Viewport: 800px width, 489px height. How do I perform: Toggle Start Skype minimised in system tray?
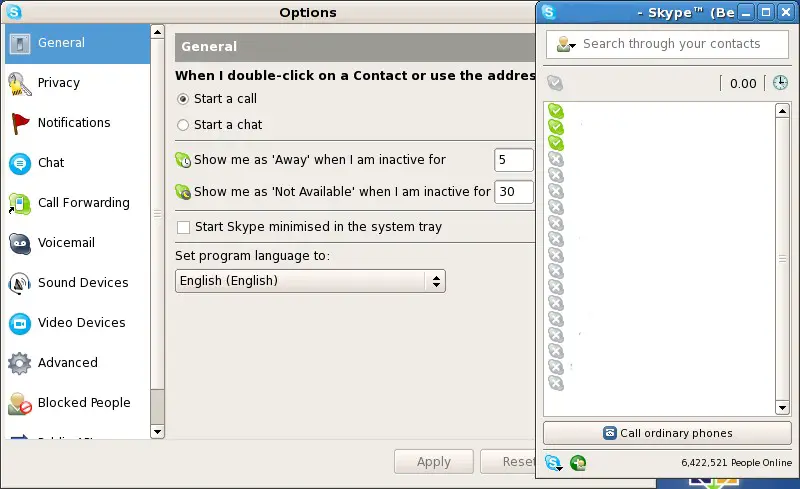(x=184, y=227)
